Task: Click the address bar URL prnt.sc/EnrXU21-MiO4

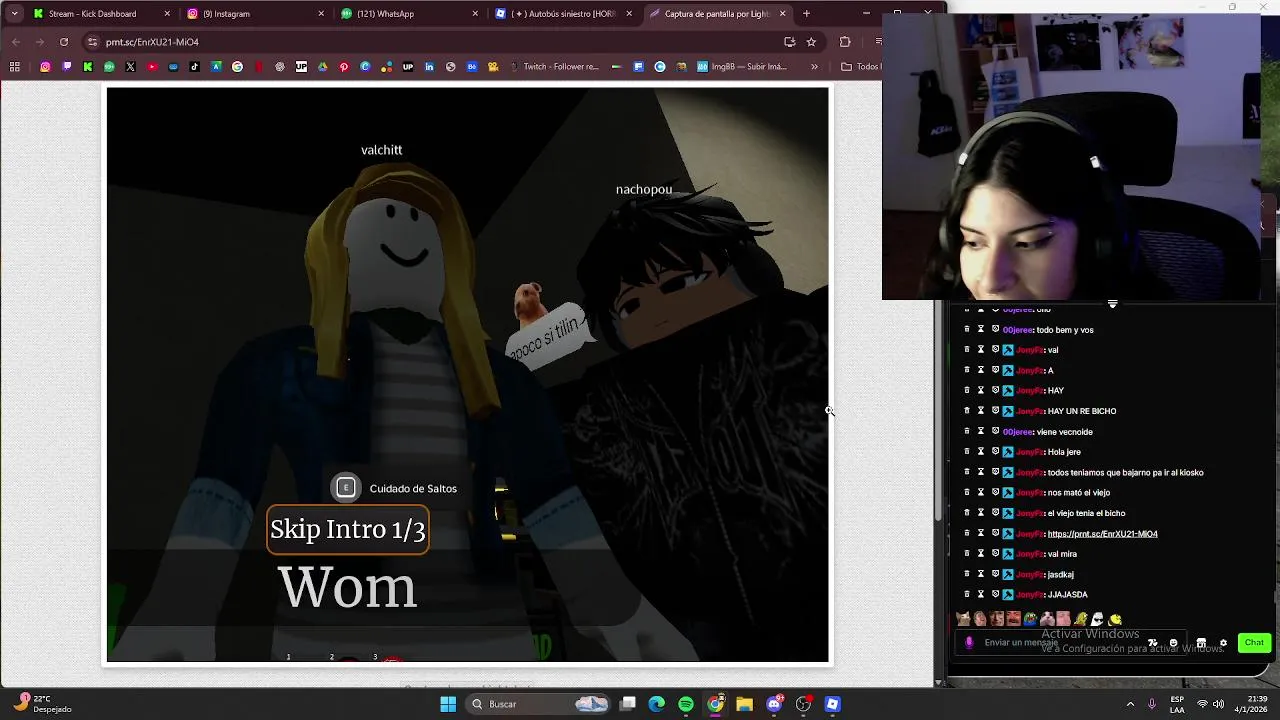Action: coord(152,42)
